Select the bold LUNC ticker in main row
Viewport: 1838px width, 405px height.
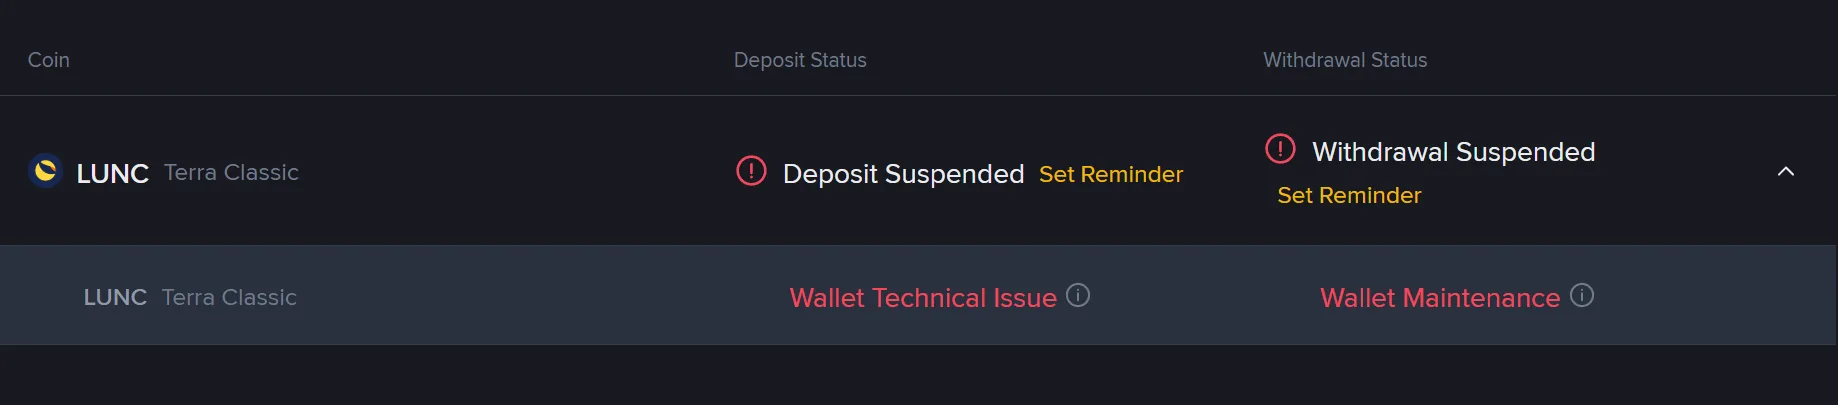[x=113, y=174]
